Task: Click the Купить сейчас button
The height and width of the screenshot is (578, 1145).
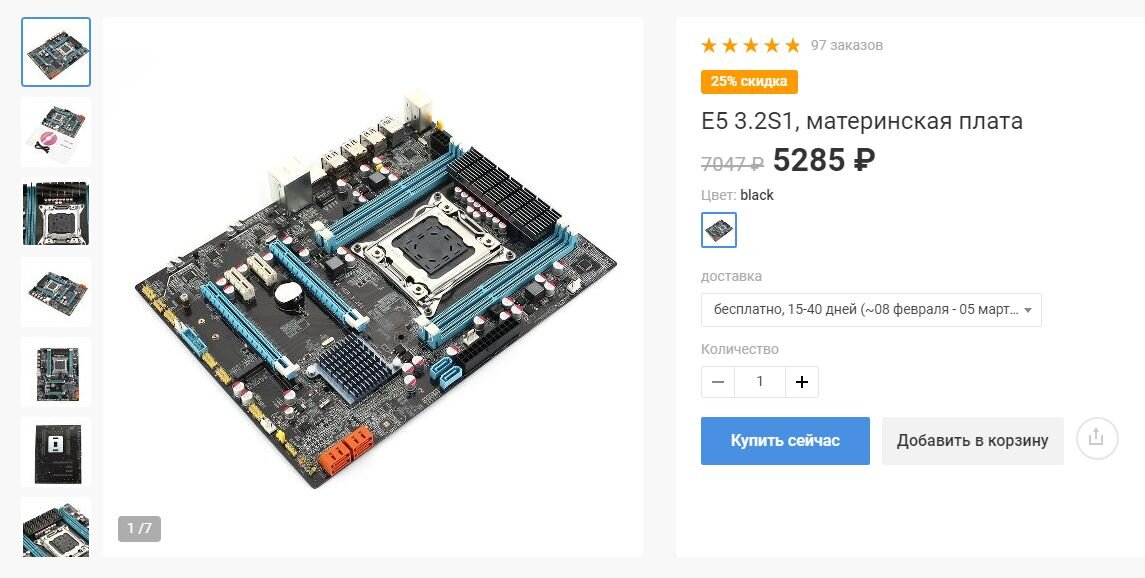Action: click(785, 441)
